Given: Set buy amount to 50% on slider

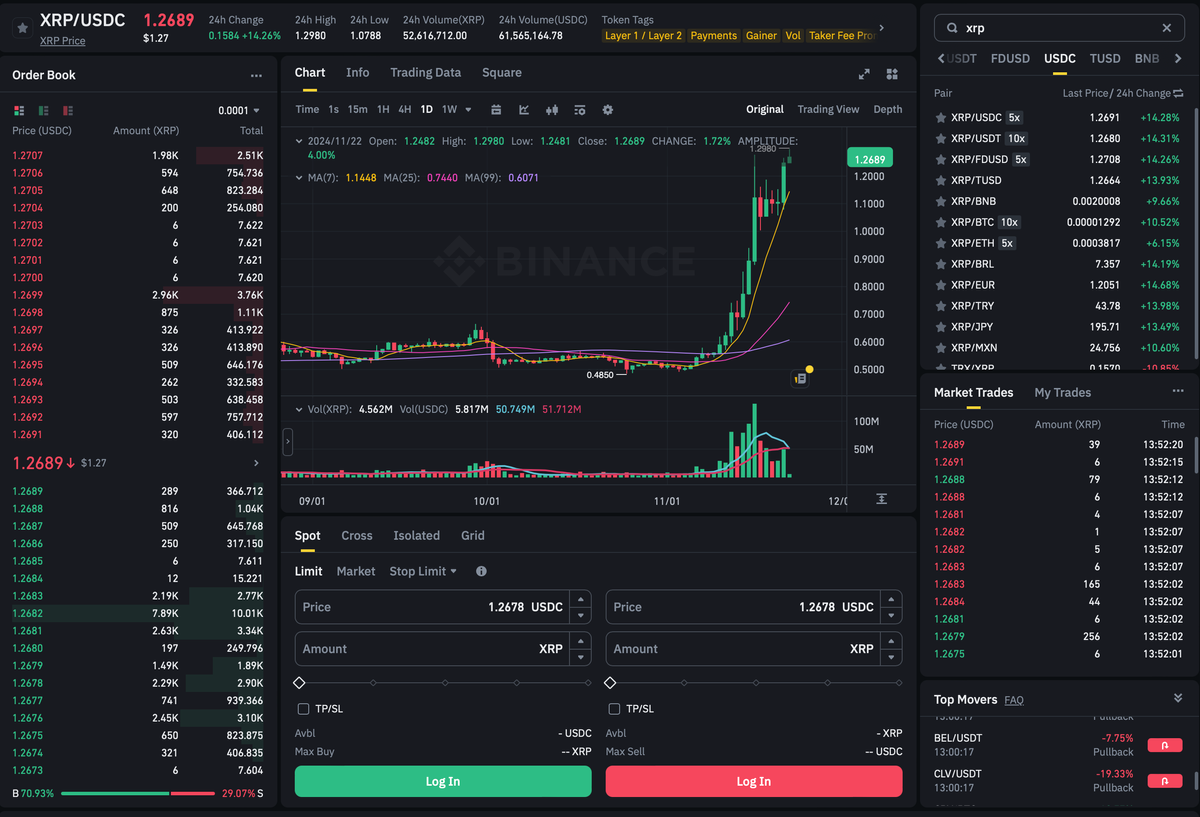Looking at the screenshot, I should point(444,681).
